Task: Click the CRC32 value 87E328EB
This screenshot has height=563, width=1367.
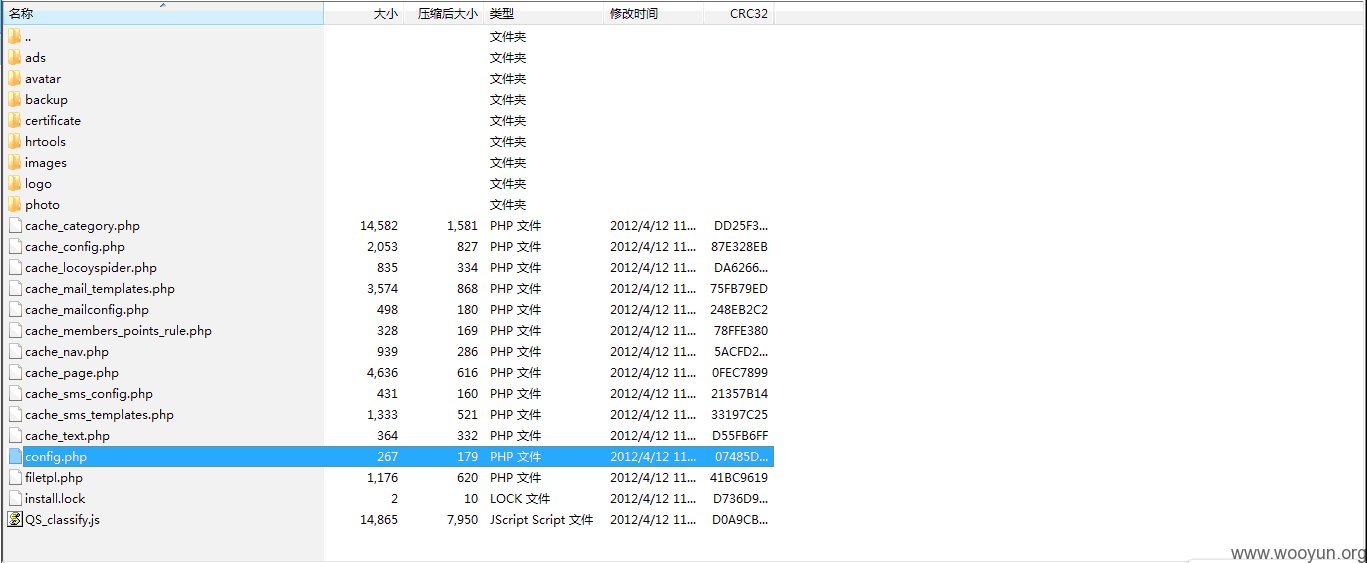Action: (739, 247)
